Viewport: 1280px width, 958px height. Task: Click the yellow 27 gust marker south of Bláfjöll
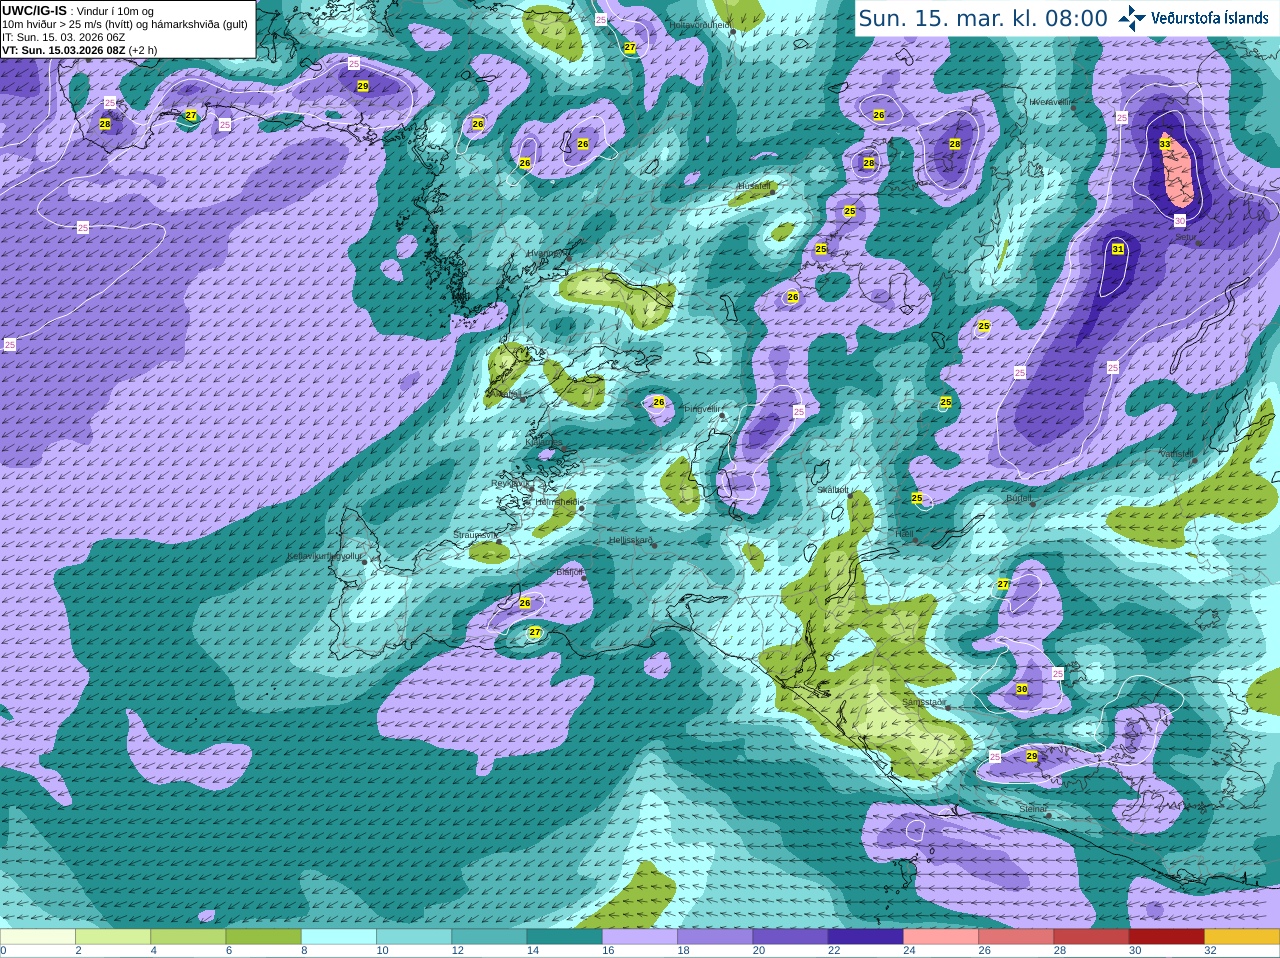point(535,632)
